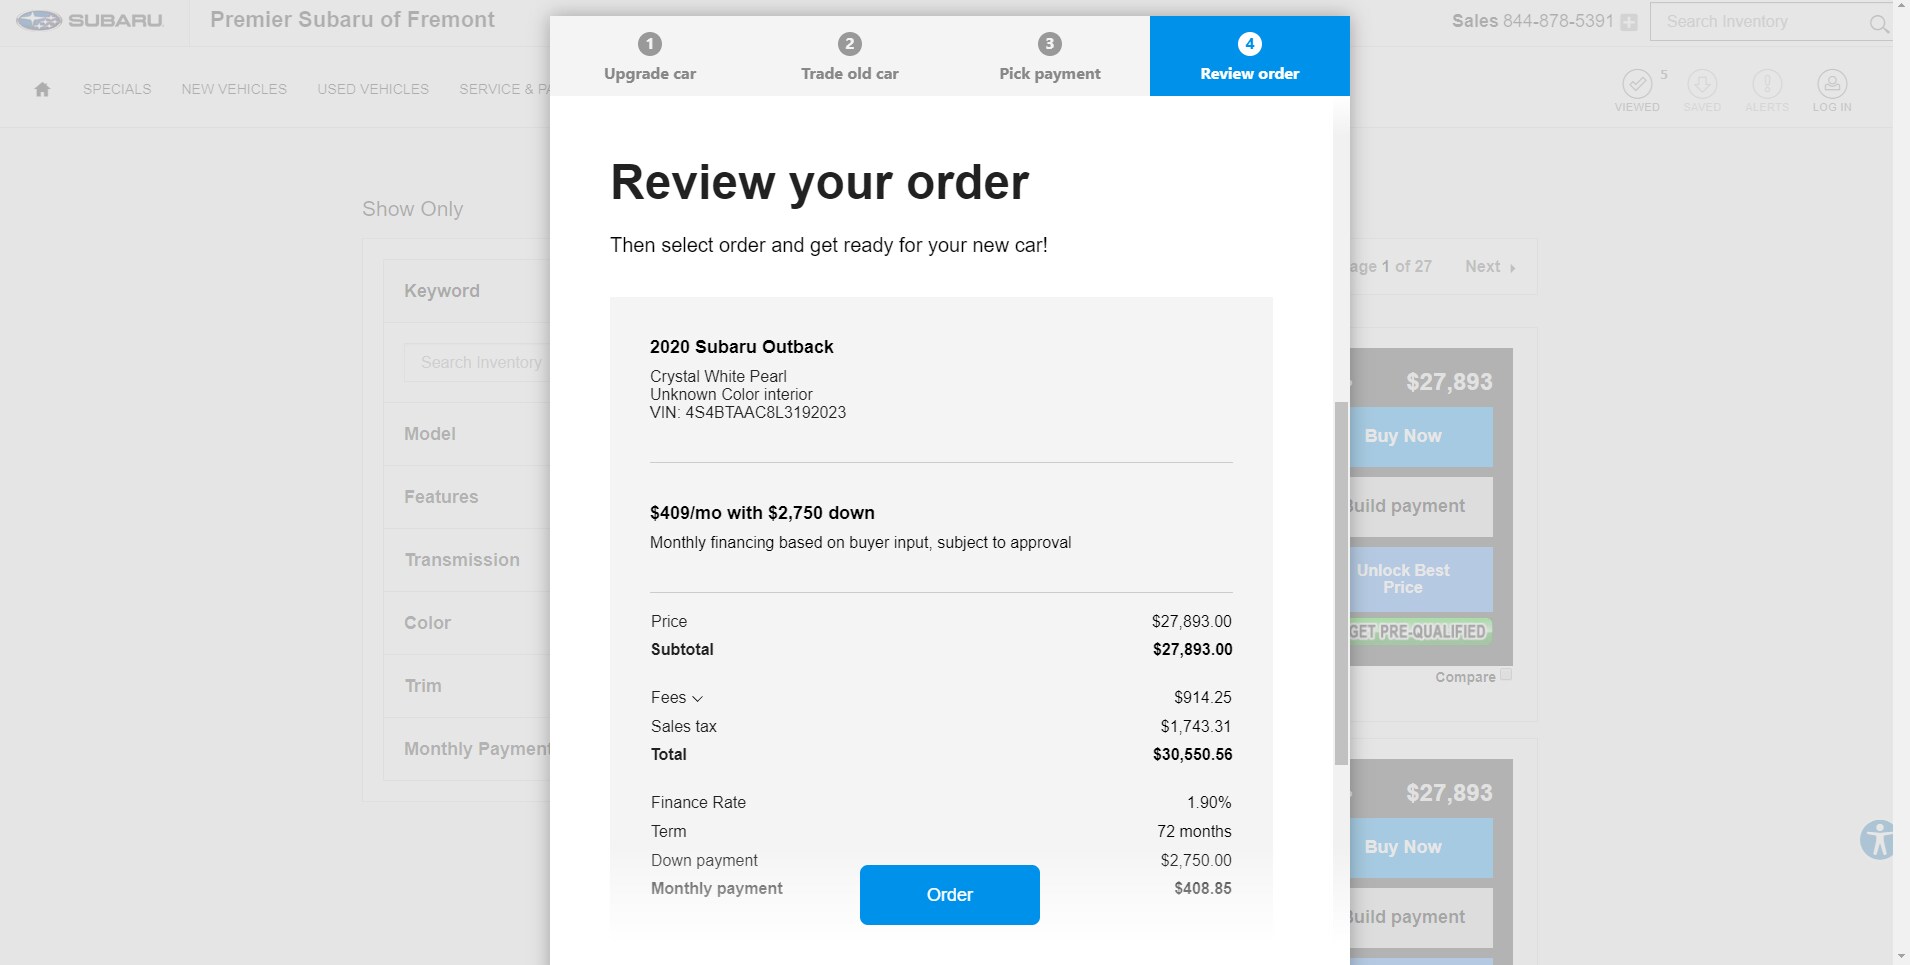Click second listing's Build payment button
The width and height of the screenshot is (1910, 965).
[x=1421, y=917]
